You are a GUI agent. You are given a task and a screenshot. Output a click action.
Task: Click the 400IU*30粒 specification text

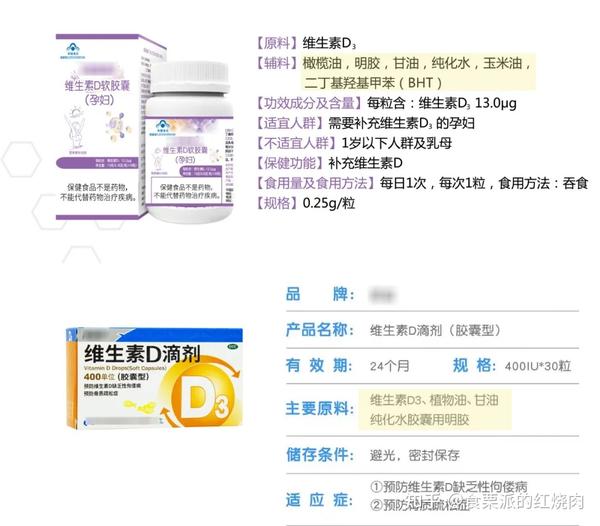point(538,366)
